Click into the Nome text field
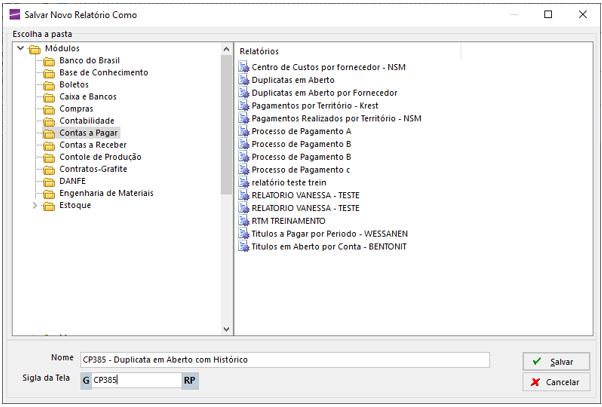Viewport: 602px width, 407px height. (x=285, y=360)
